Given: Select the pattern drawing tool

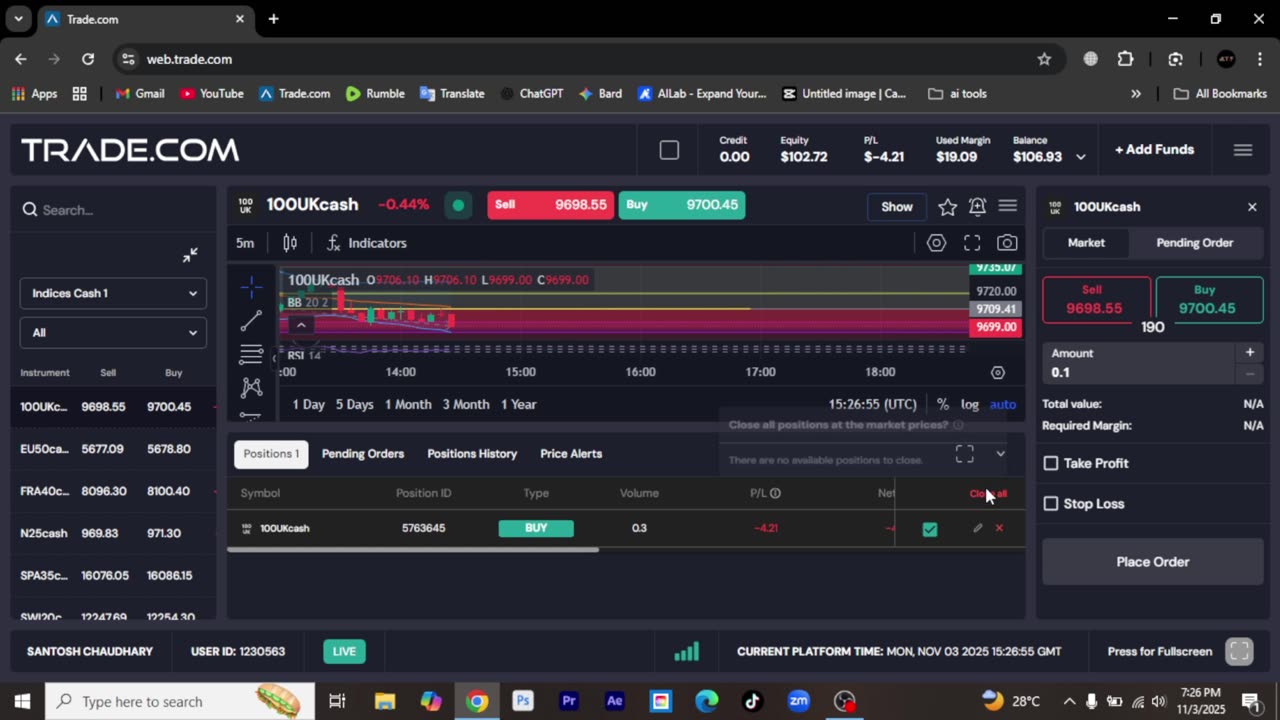Looking at the screenshot, I should (x=251, y=387).
